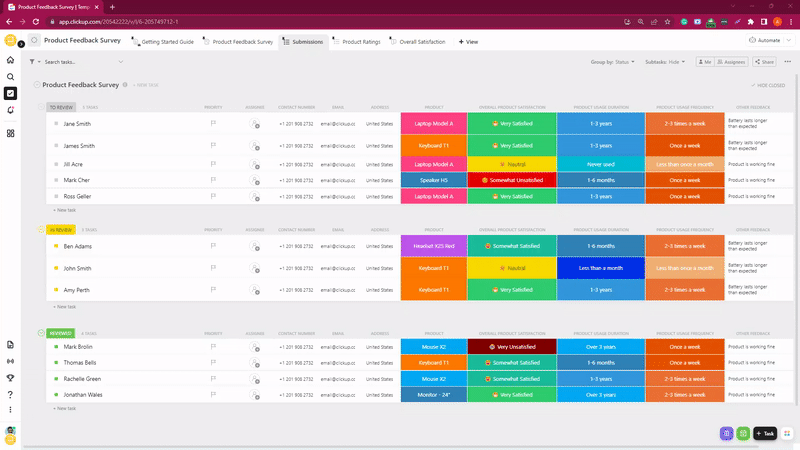Change Mark Brolin's Very Unsatisfied cell
The height and width of the screenshot is (450, 800).
click(512, 347)
